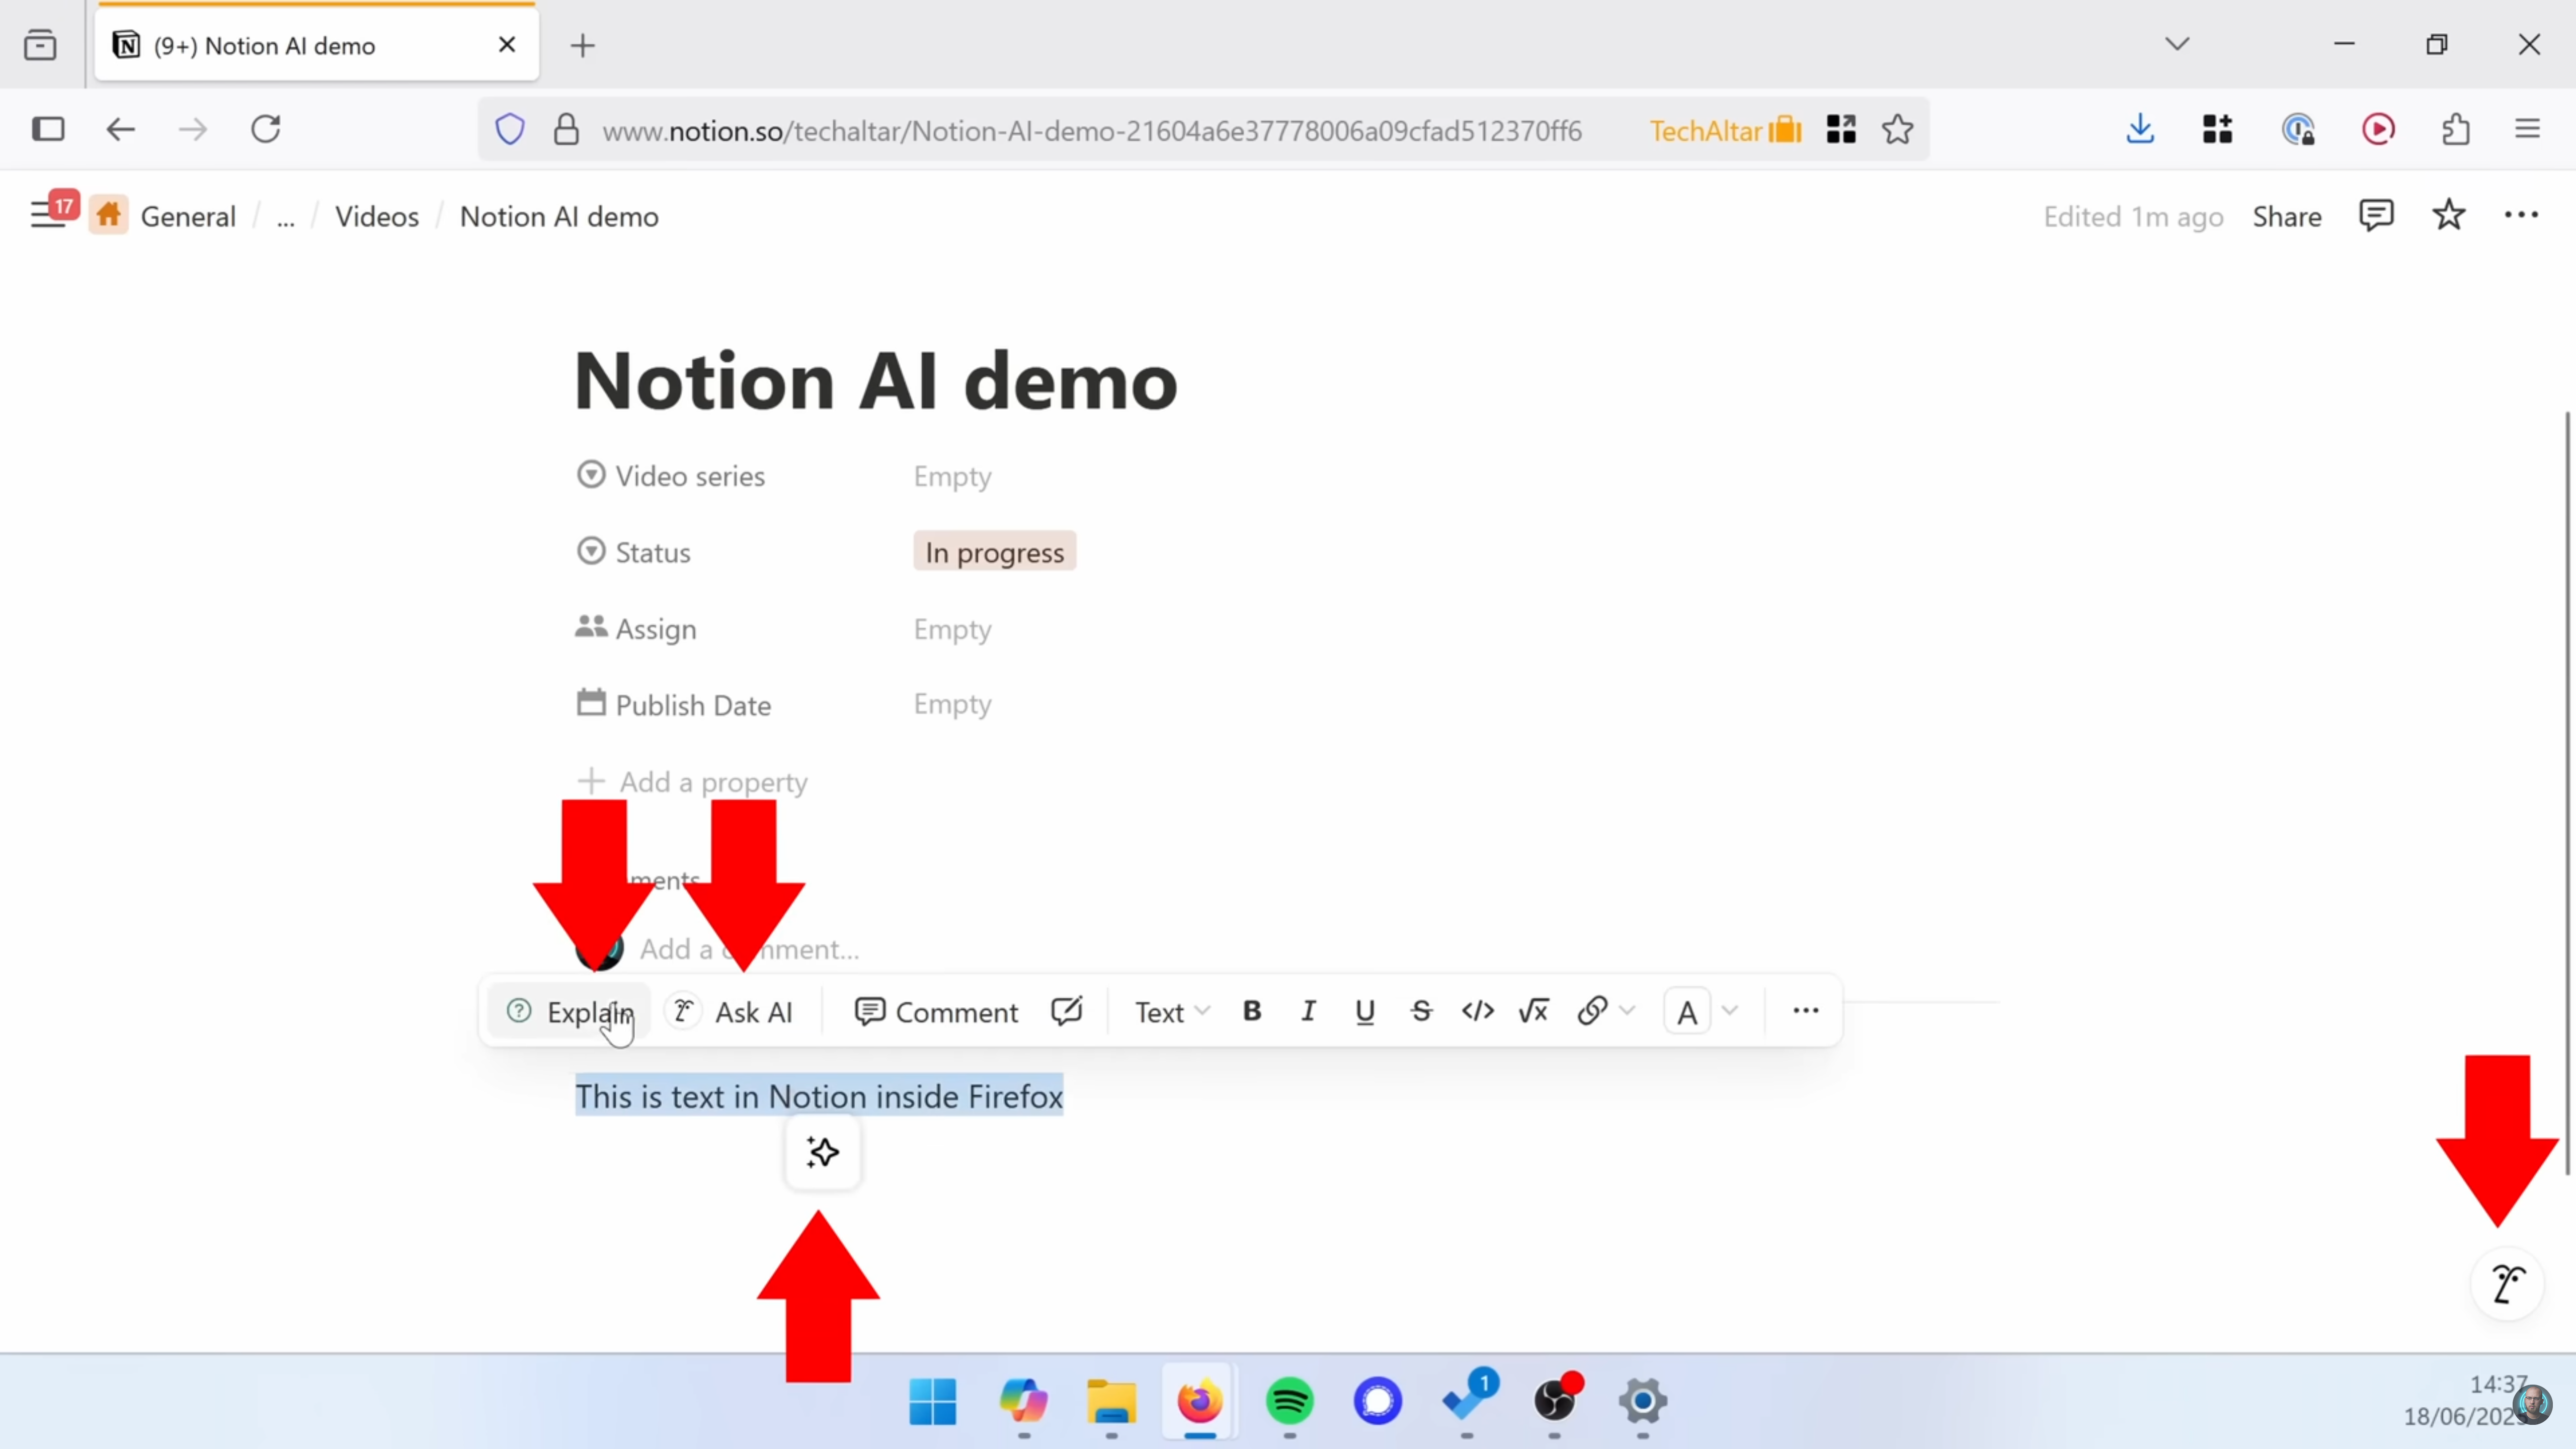
Task: Click the suggest edits icon
Action: click(1066, 1011)
